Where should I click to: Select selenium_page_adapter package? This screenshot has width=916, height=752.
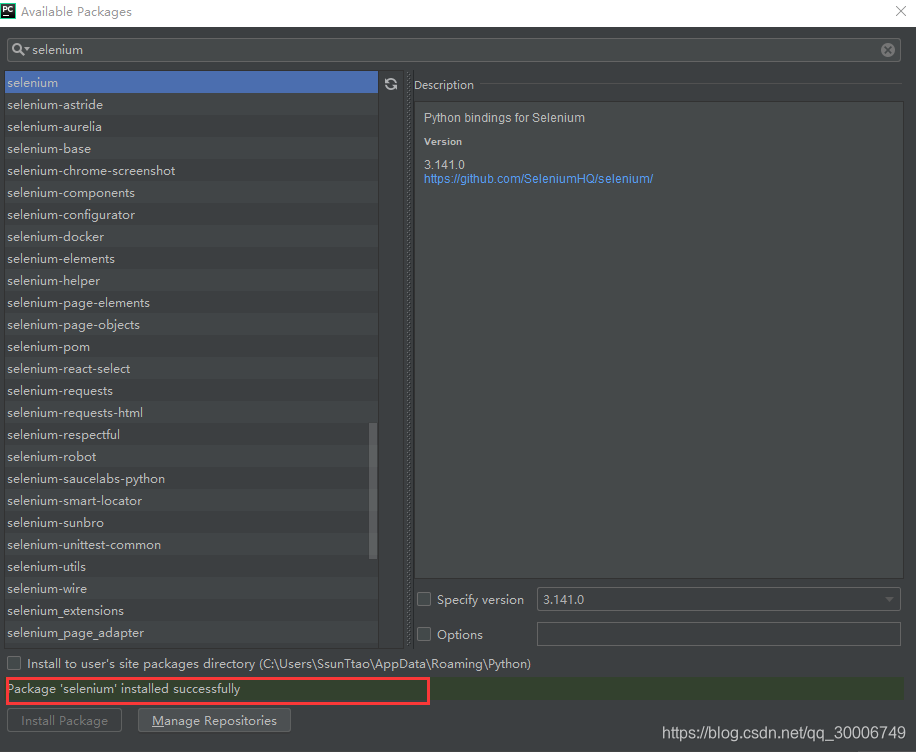coord(191,633)
